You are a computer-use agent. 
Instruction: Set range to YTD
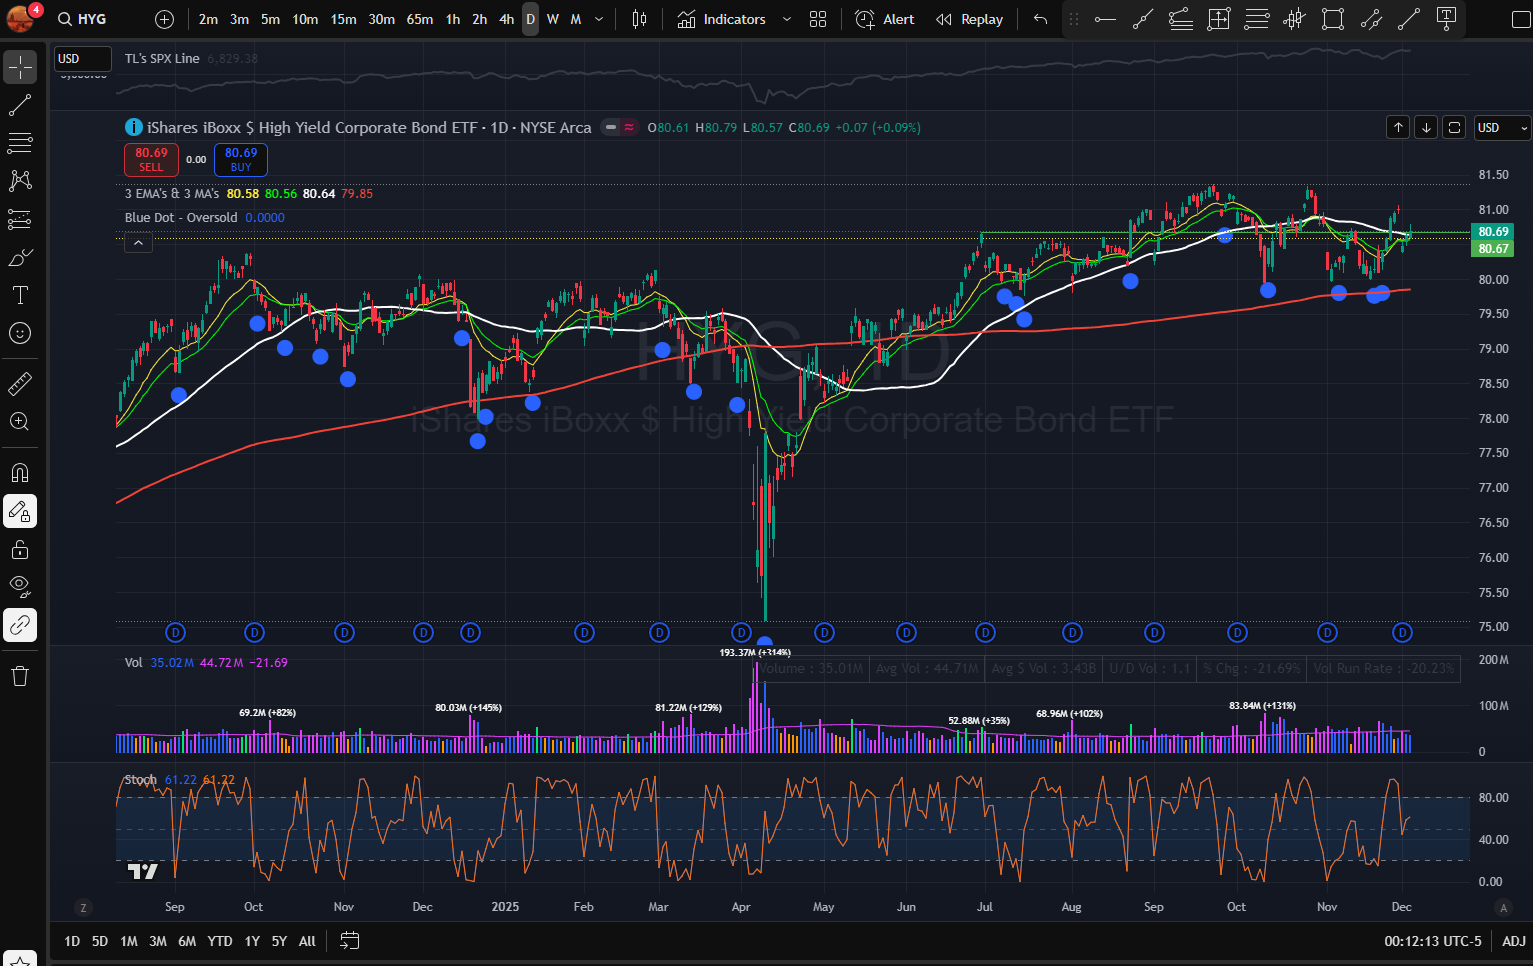tap(220, 941)
